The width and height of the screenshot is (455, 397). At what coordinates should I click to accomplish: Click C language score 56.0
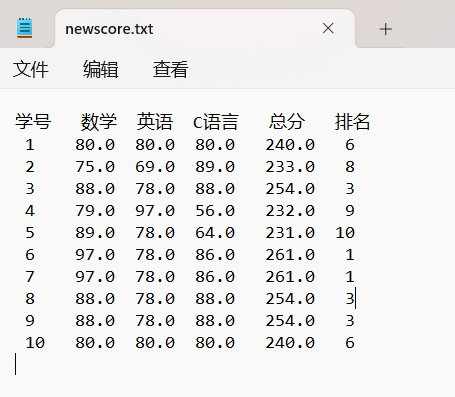[x=215, y=211]
